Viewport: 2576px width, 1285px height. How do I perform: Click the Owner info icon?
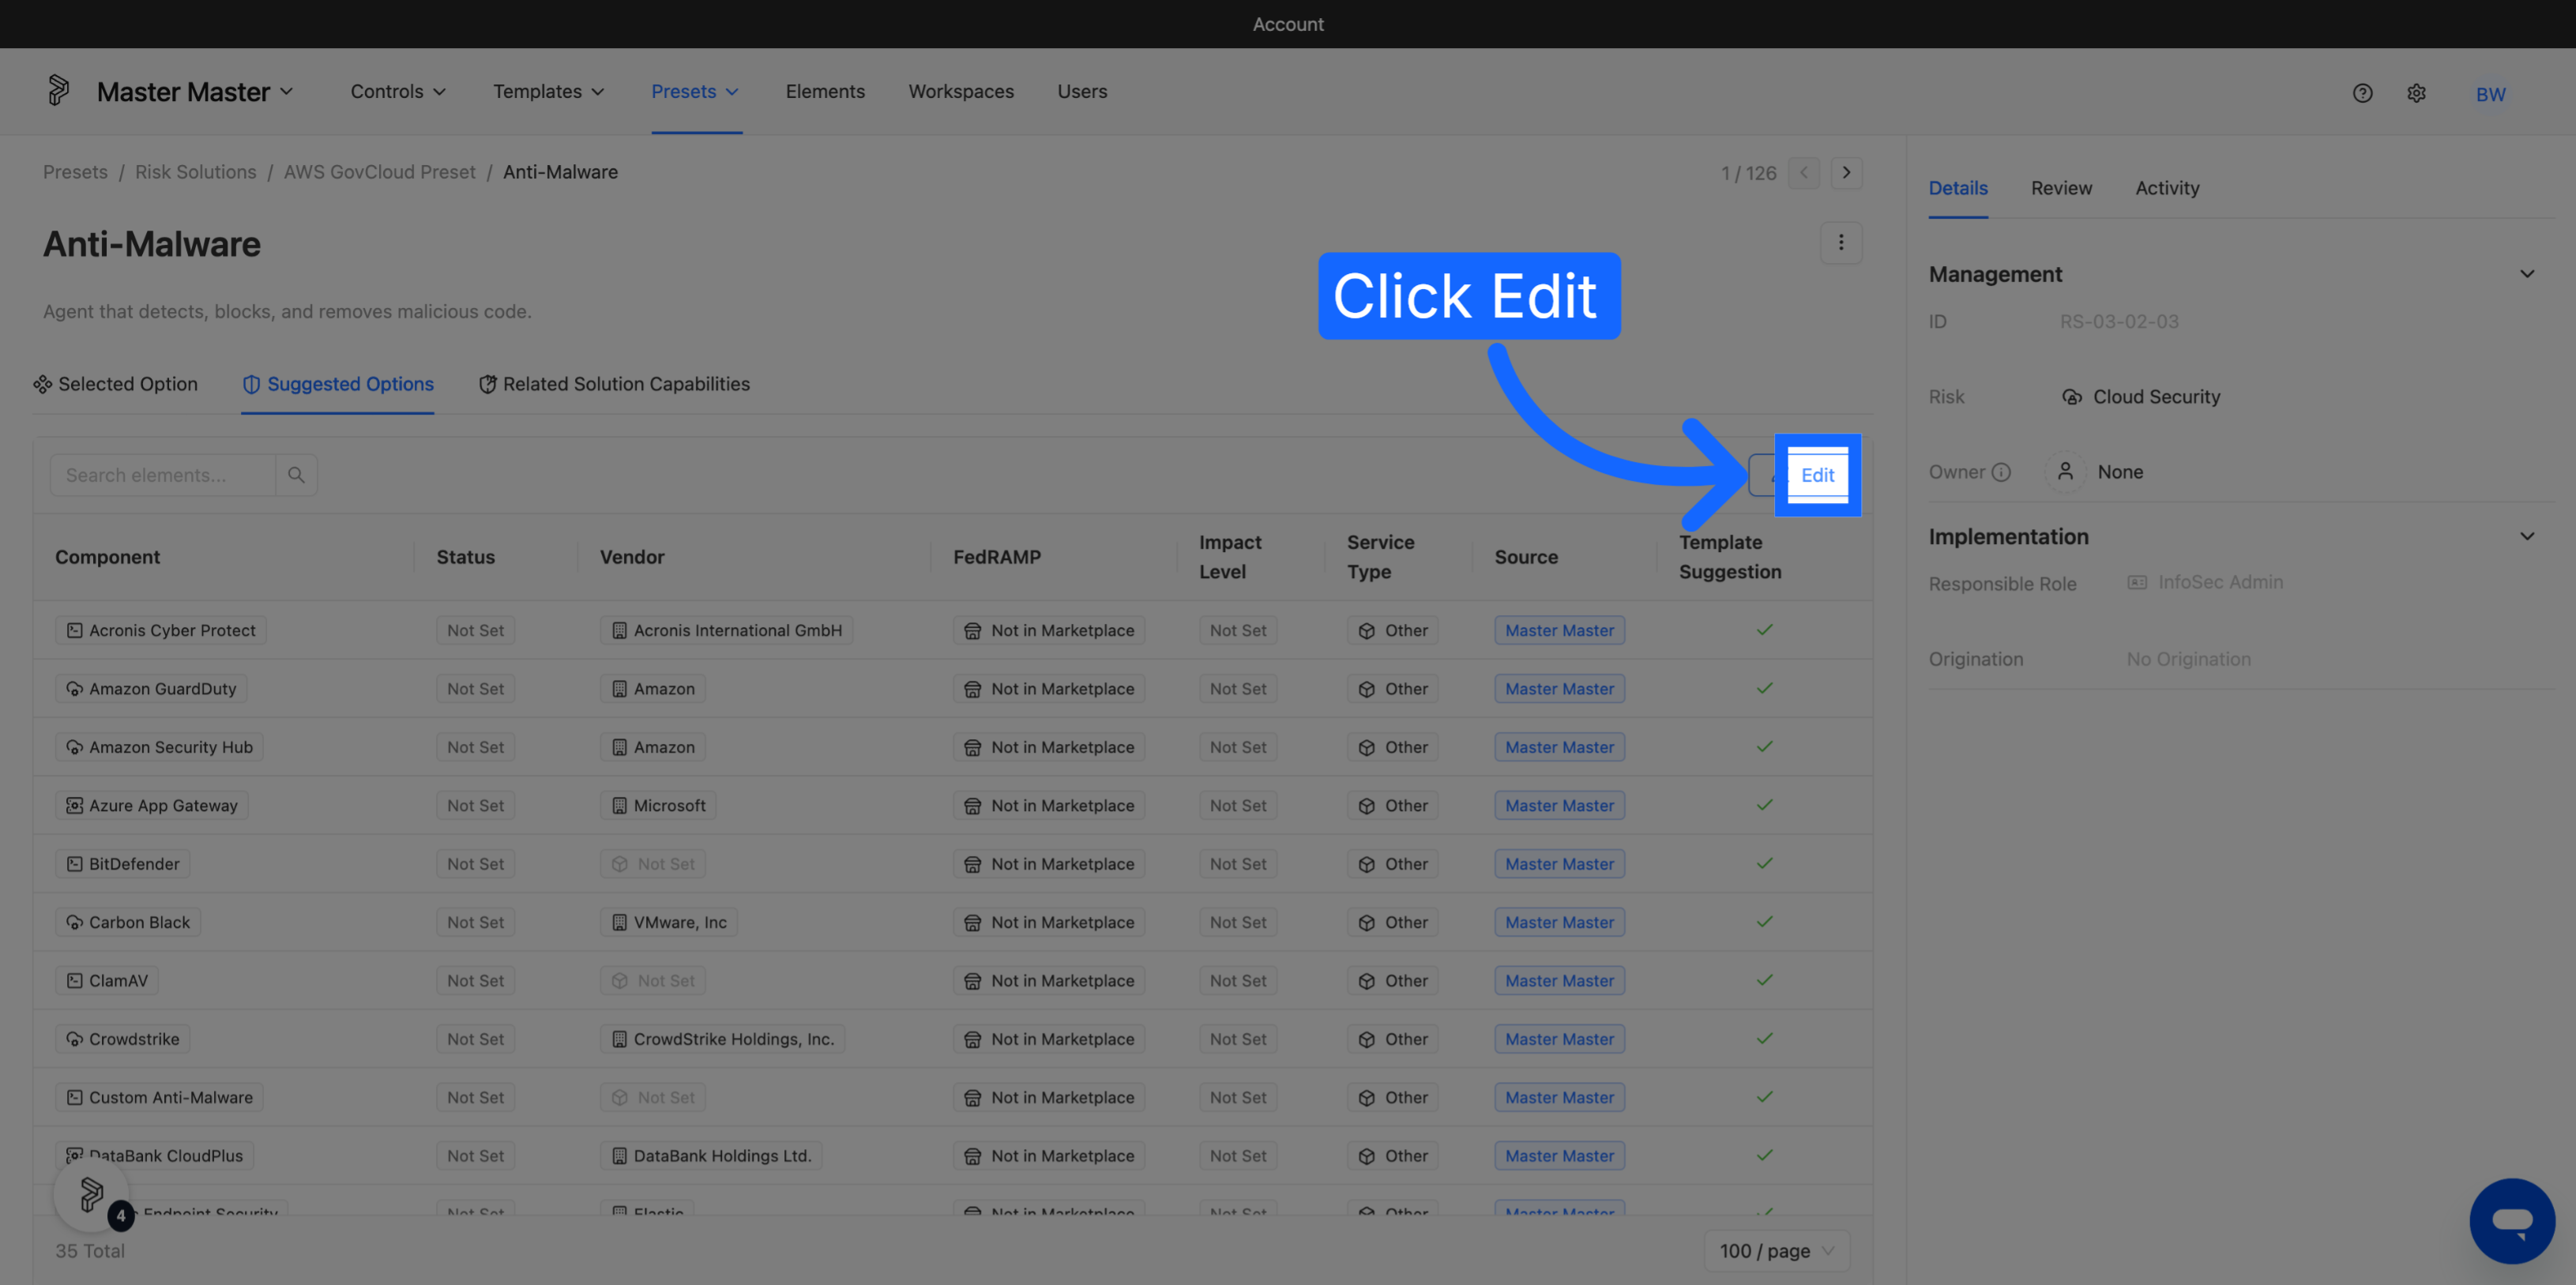(x=2000, y=472)
